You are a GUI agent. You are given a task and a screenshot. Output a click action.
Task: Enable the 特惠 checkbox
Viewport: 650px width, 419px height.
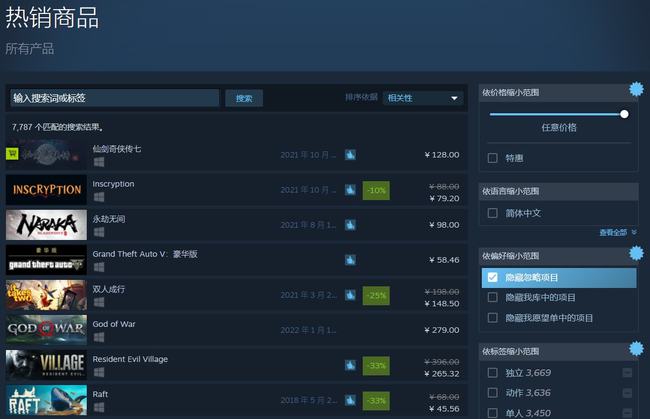click(492, 158)
